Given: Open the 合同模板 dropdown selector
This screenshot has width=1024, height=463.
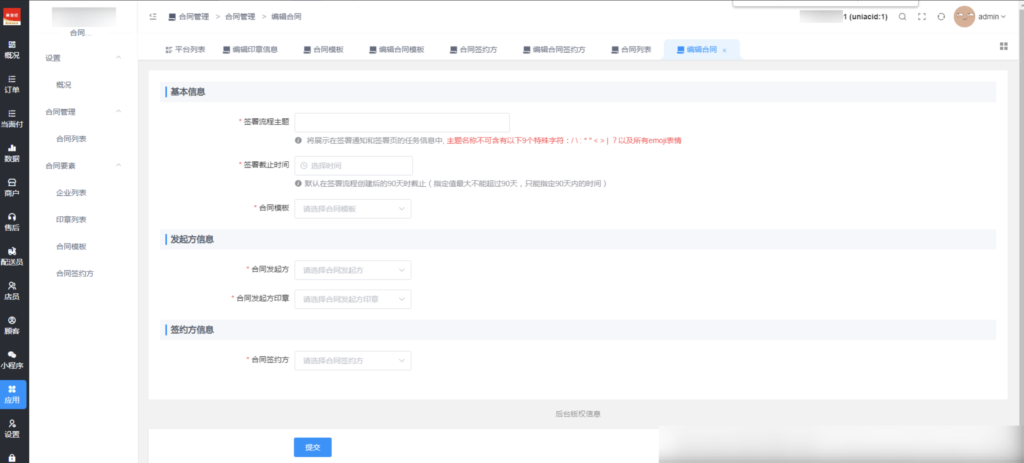Looking at the screenshot, I should click(352, 208).
